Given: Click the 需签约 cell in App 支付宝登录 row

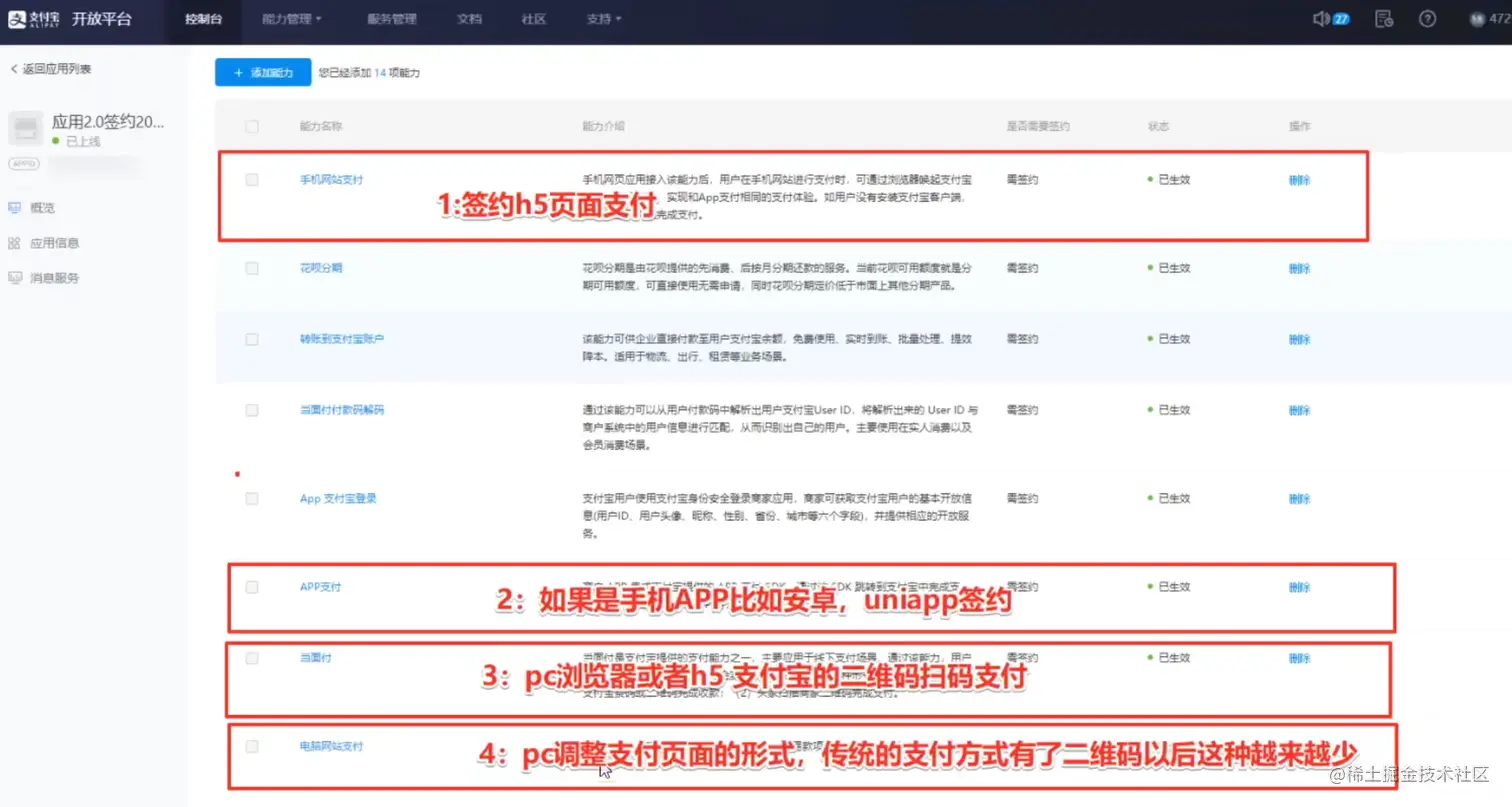Looking at the screenshot, I should [x=1022, y=498].
